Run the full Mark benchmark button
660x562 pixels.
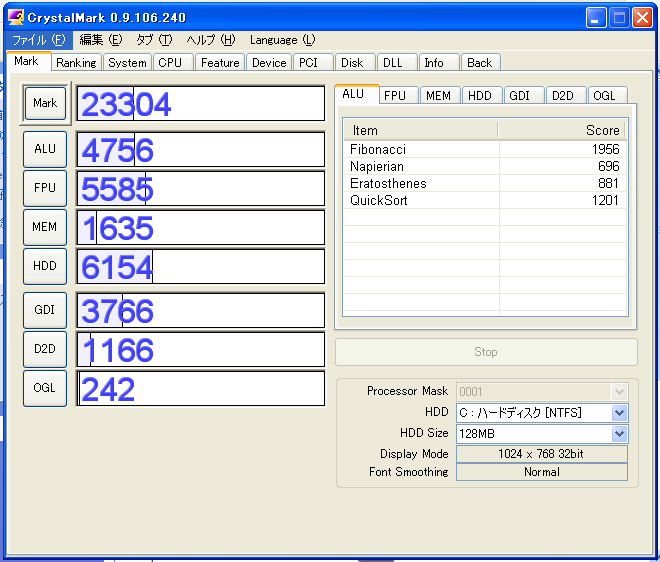[45, 103]
